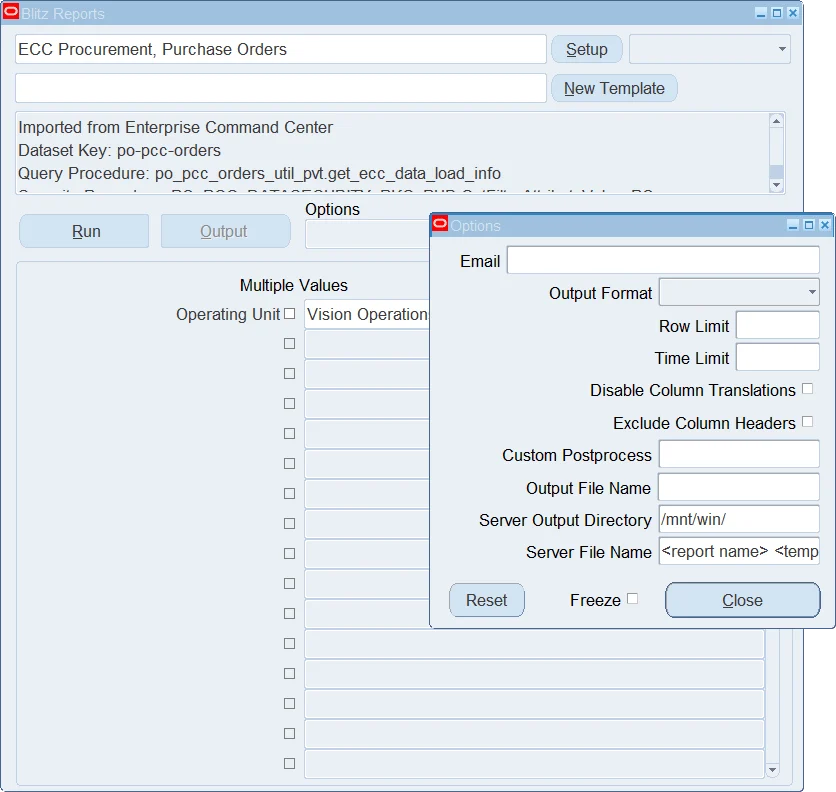Minimize the Blitz Reports window

pyautogui.click(x=761, y=13)
